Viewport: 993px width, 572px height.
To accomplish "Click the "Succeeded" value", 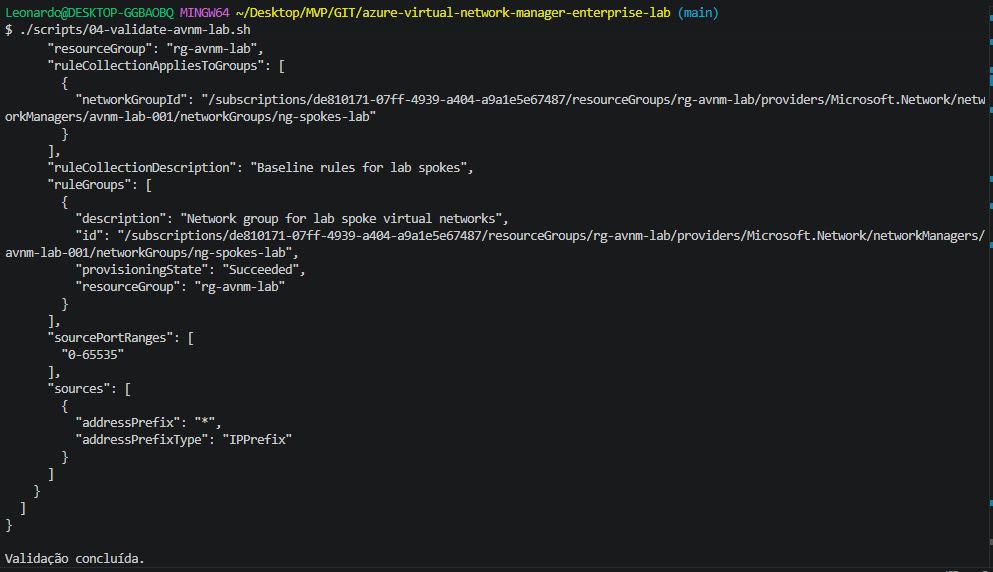I will (260, 270).
